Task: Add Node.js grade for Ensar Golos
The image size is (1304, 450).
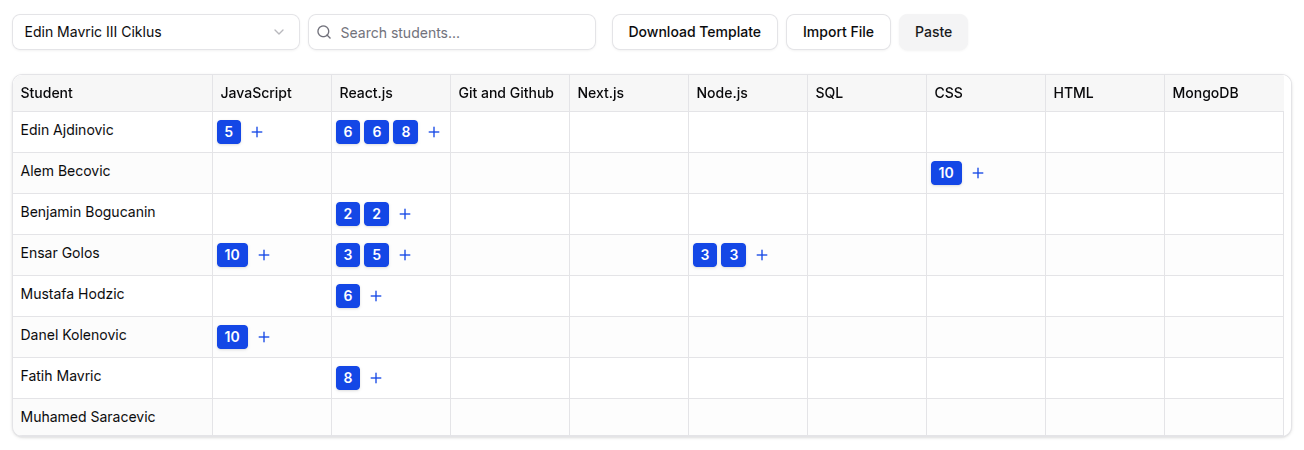Action: point(762,255)
